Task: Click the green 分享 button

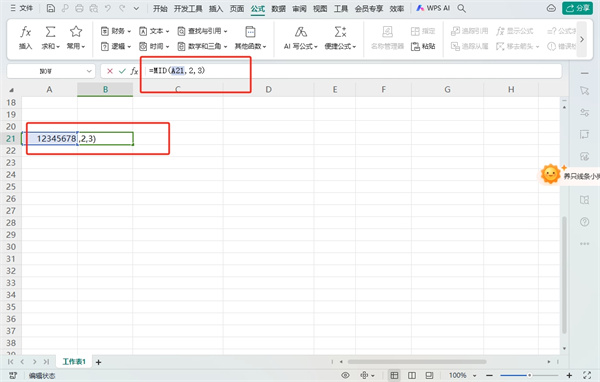Action: (577, 8)
